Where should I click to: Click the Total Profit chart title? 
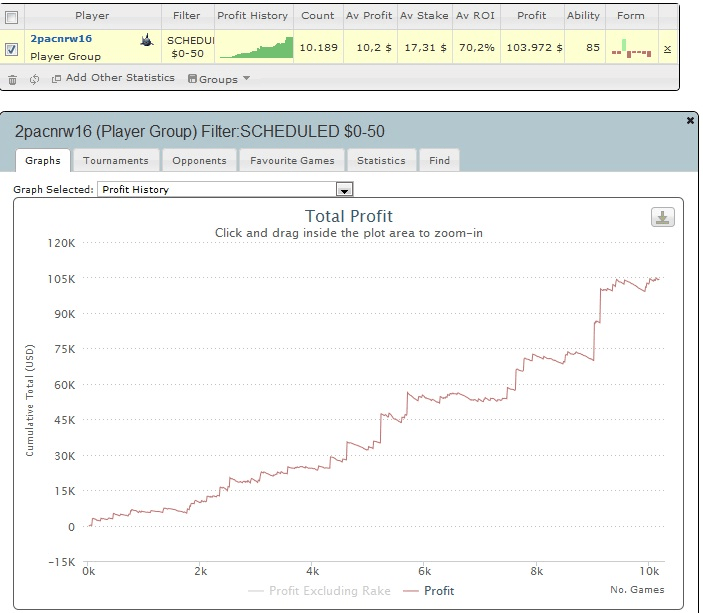pos(349,216)
